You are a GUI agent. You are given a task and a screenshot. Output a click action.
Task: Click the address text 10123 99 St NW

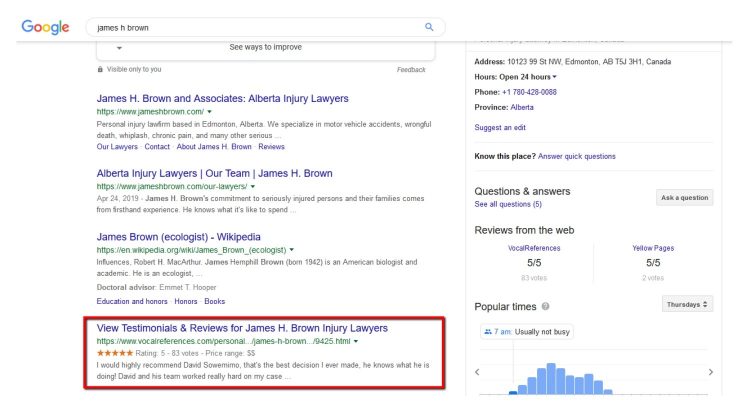pos(535,62)
